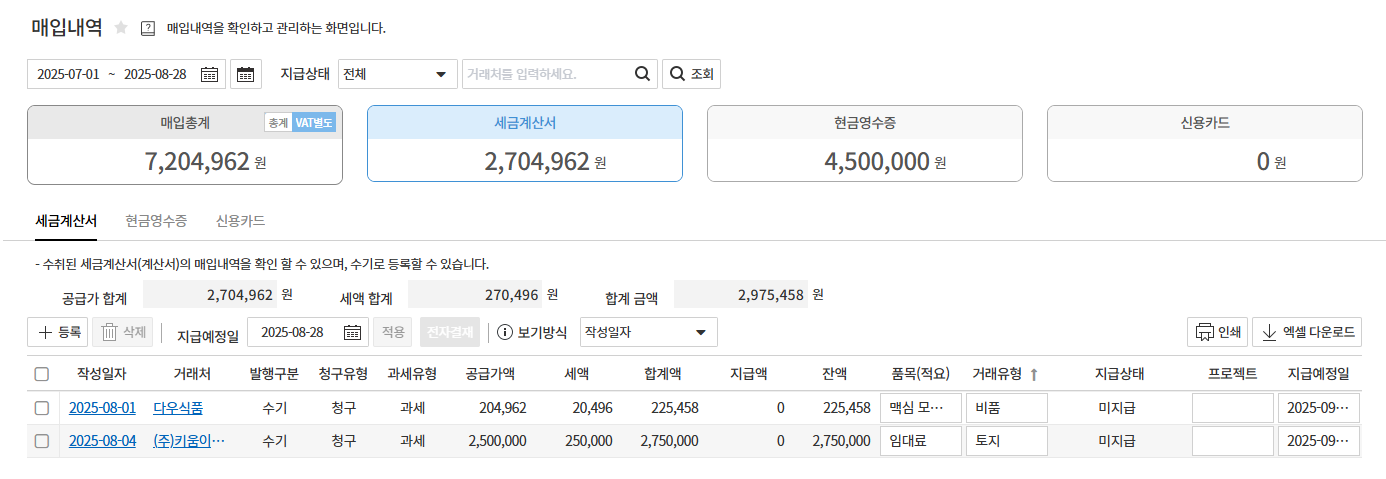
Task: Open the help icon beside the title
Action: pyautogui.click(x=148, y=28)
